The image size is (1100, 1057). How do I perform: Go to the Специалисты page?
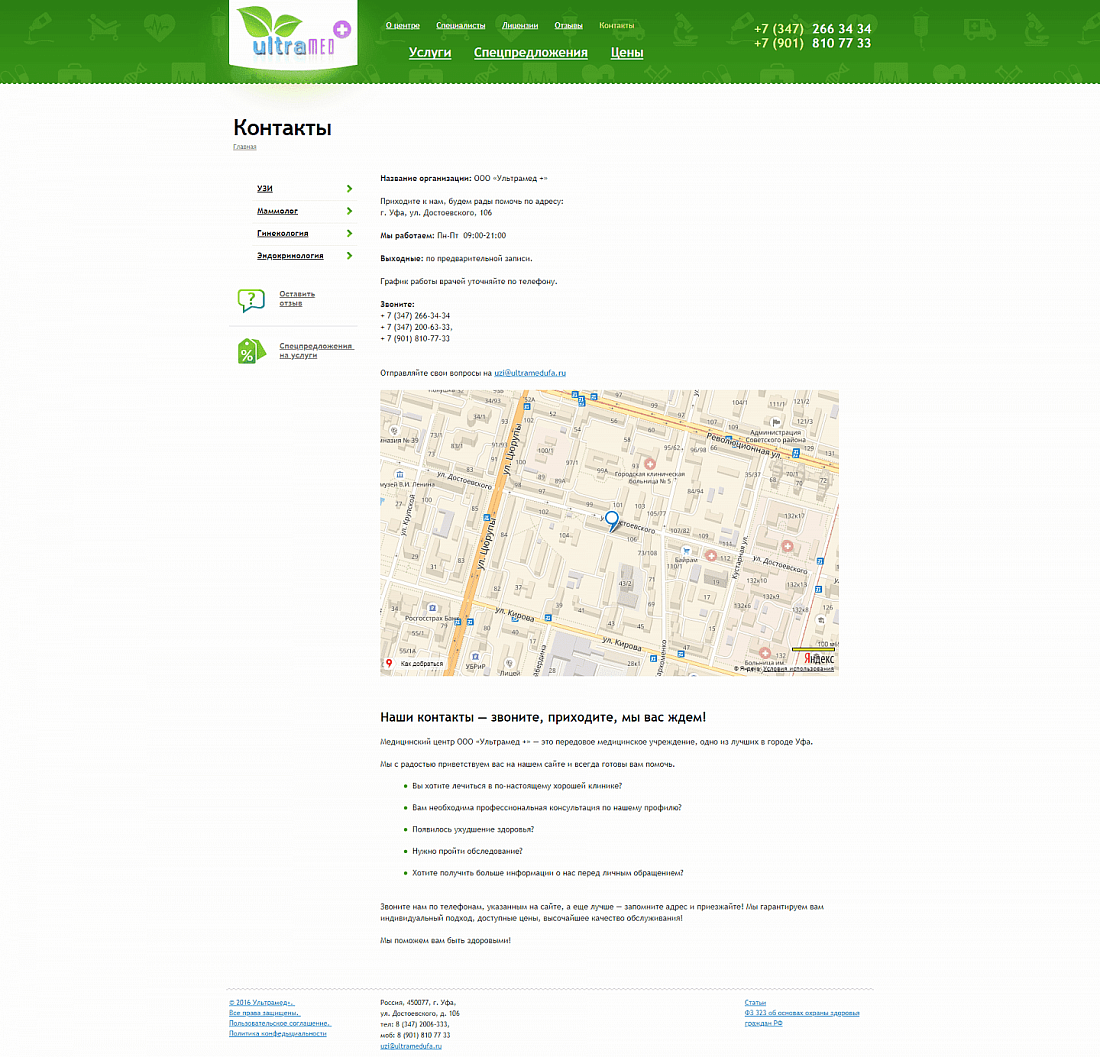coord(460,25)
